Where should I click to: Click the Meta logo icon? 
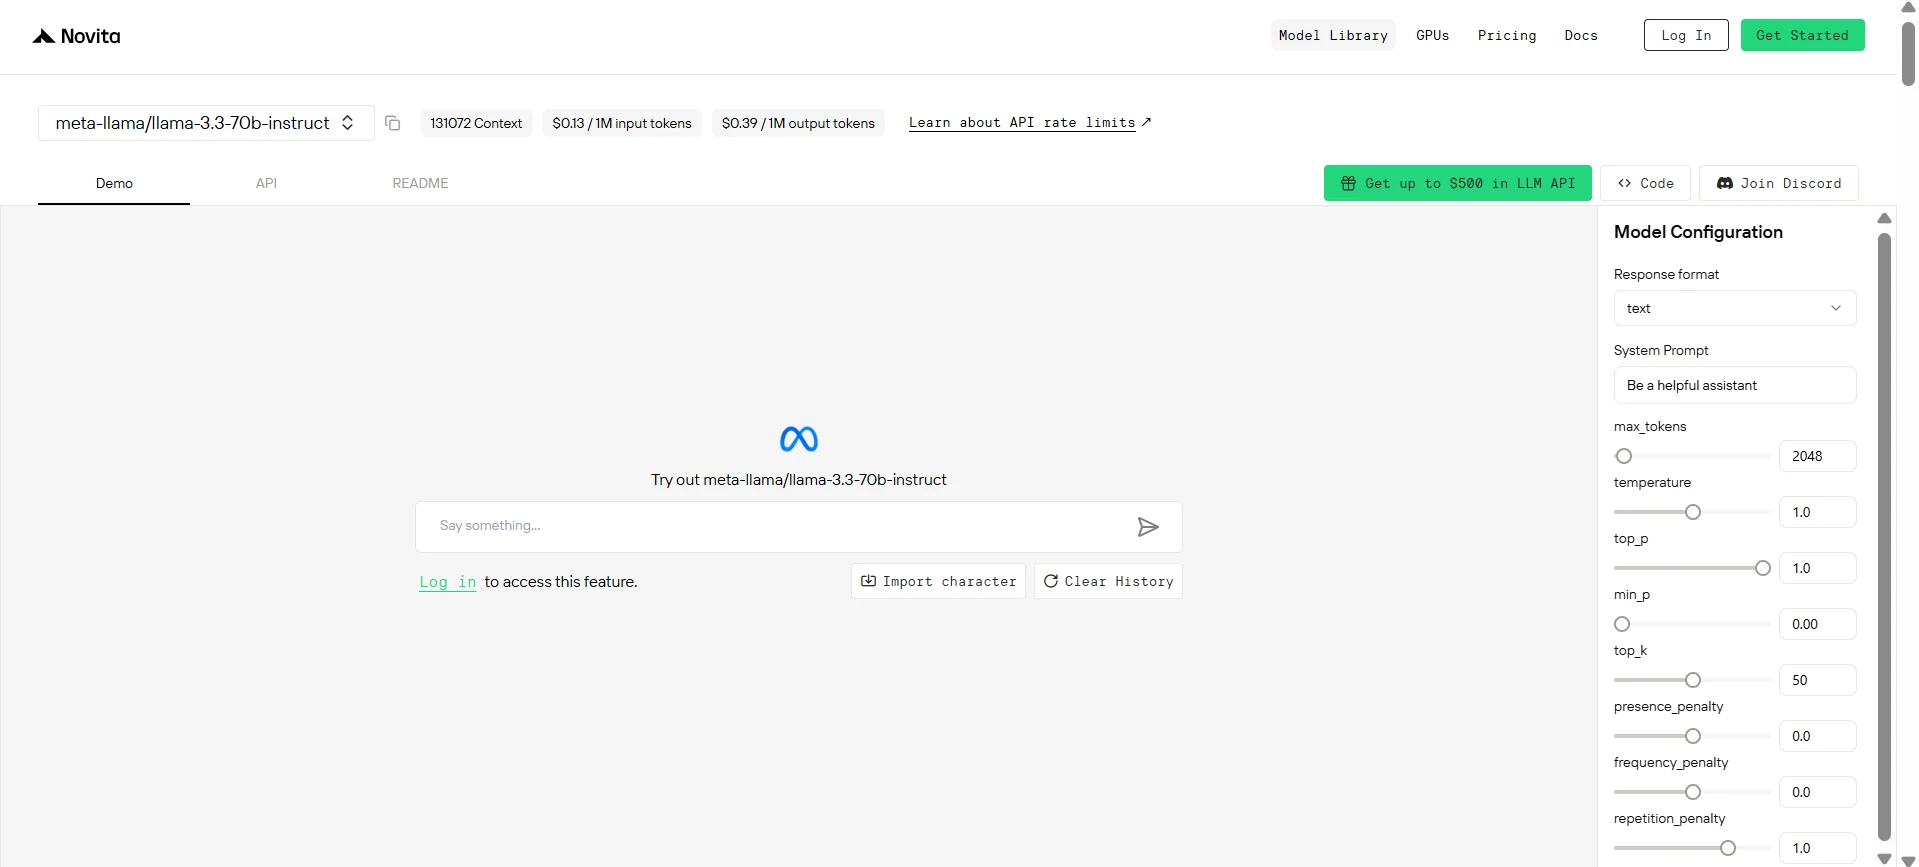click(799, 439)
